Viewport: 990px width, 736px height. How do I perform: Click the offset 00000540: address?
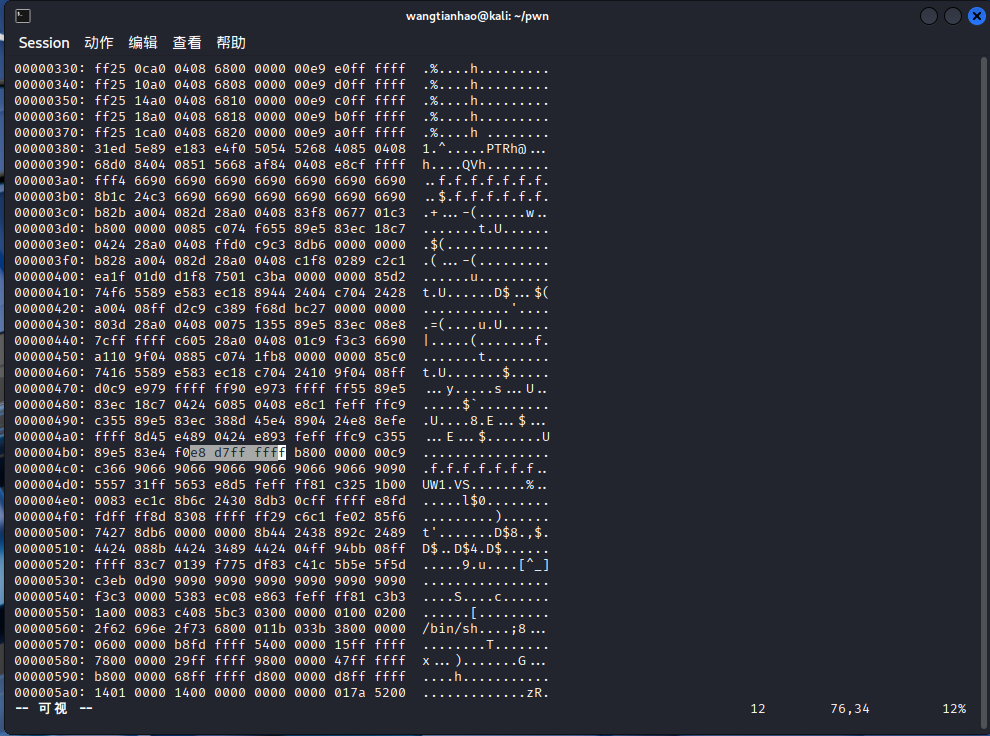click(x=50, y=597)
